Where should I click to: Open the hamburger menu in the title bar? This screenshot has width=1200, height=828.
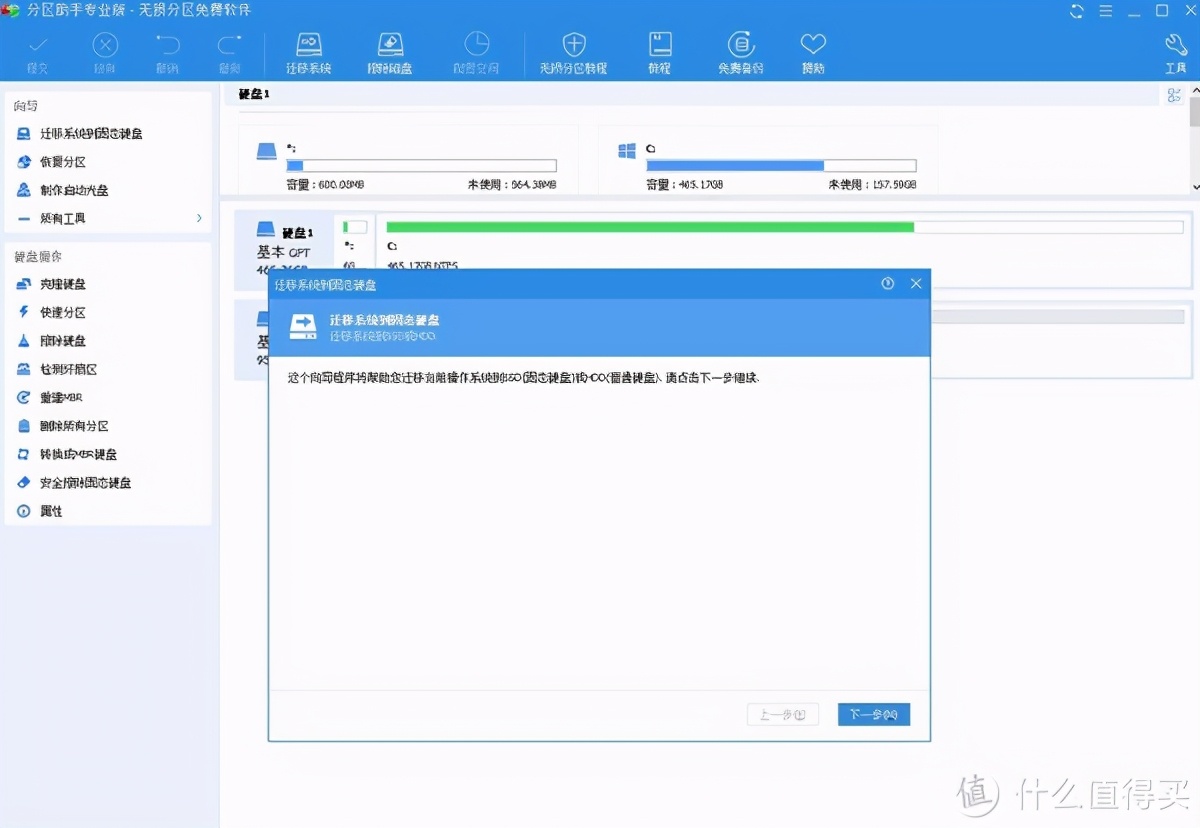(1104, 11)
